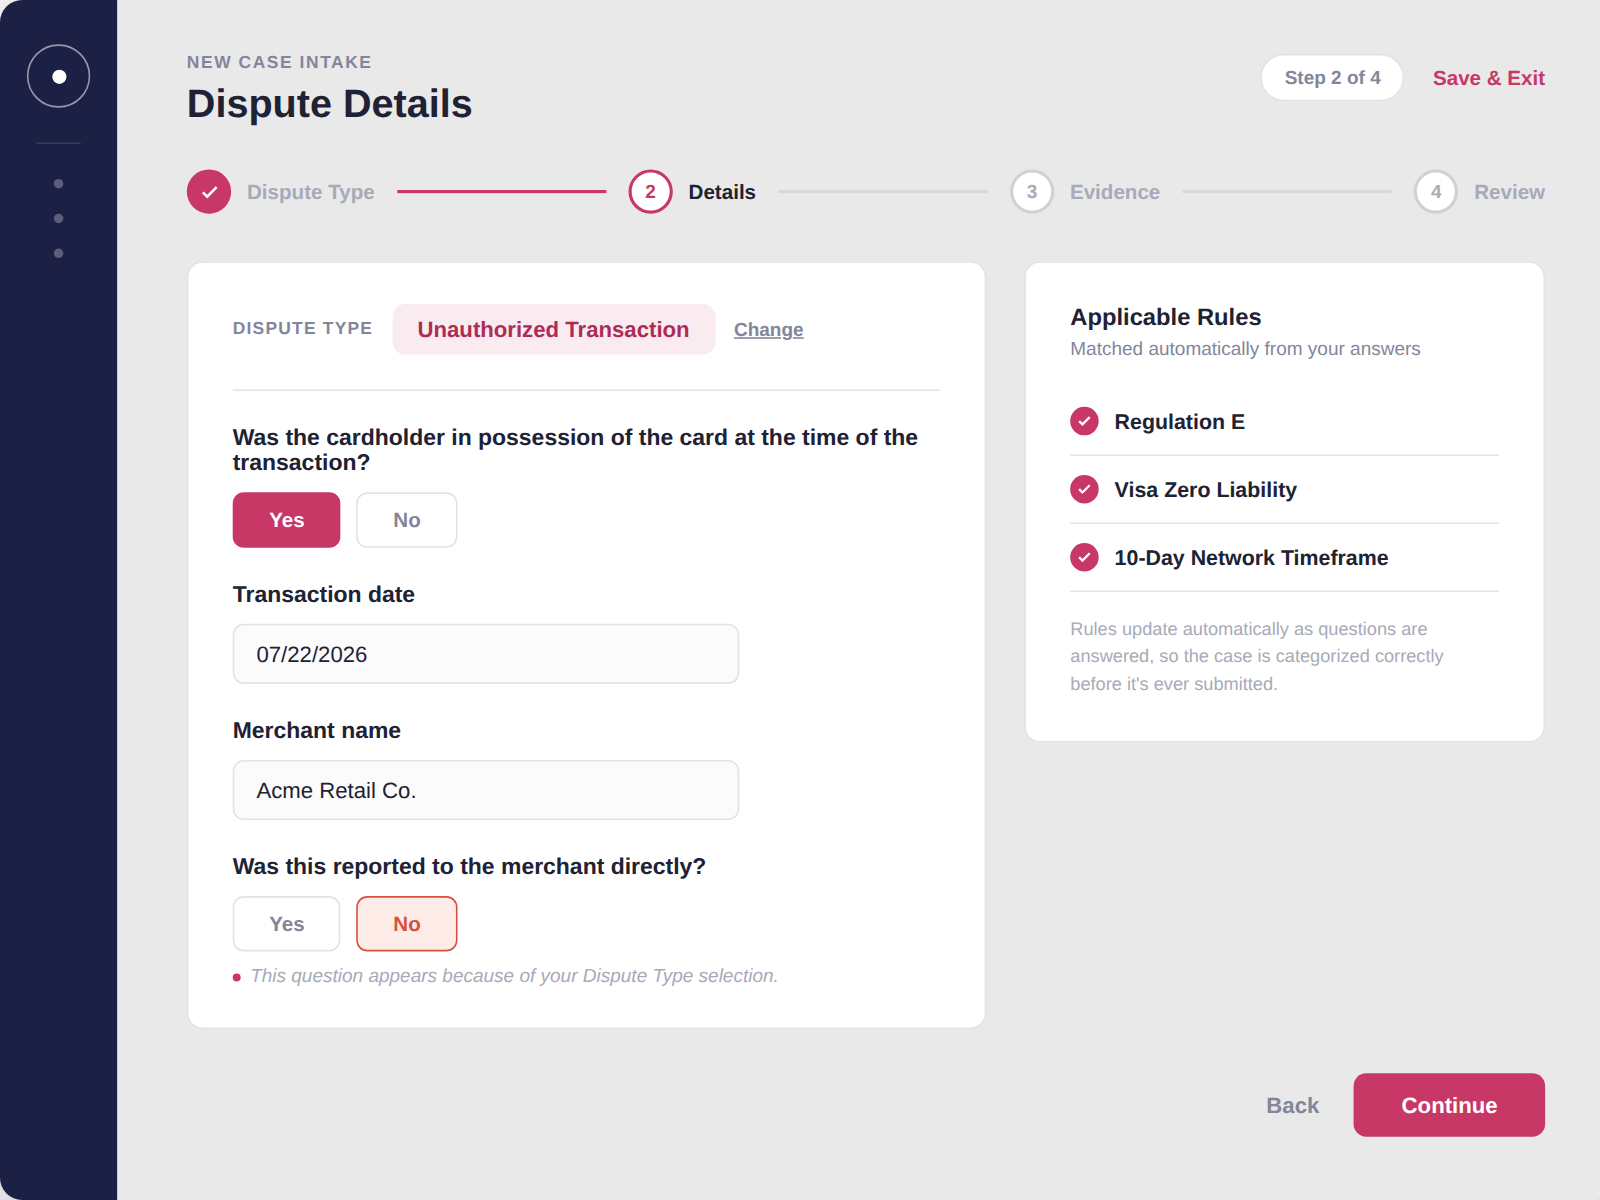
Task: Focus the Merchant name field
Action: (x=486, y=790)
